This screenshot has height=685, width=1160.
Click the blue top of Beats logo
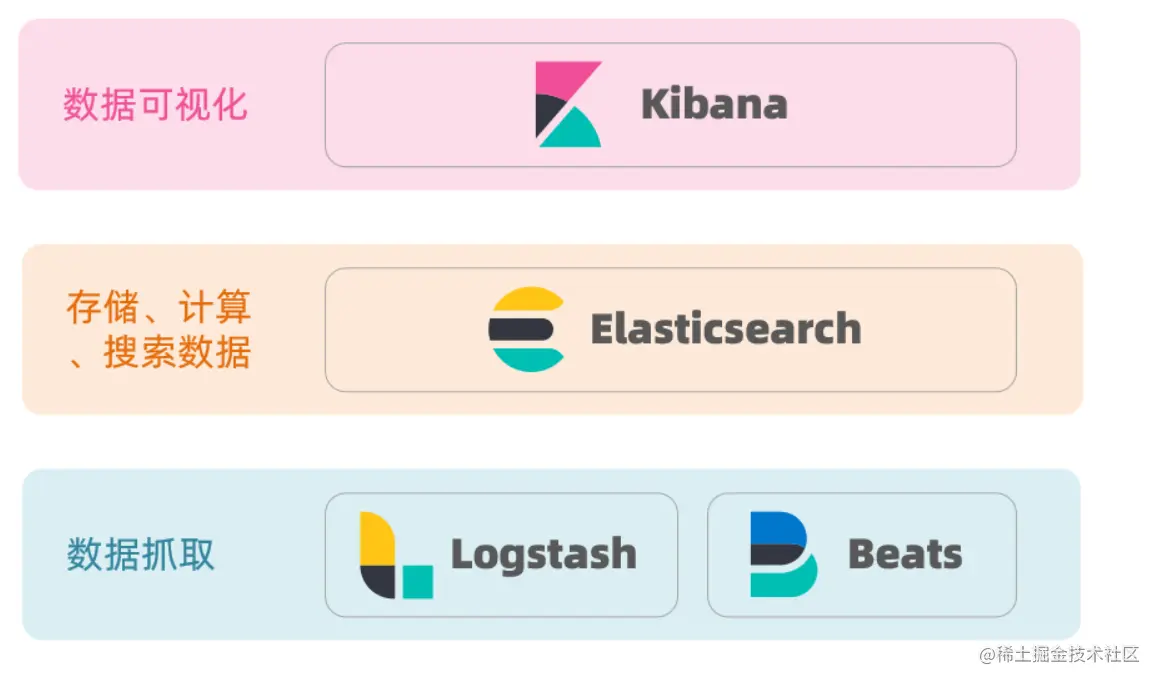(778, 527)
